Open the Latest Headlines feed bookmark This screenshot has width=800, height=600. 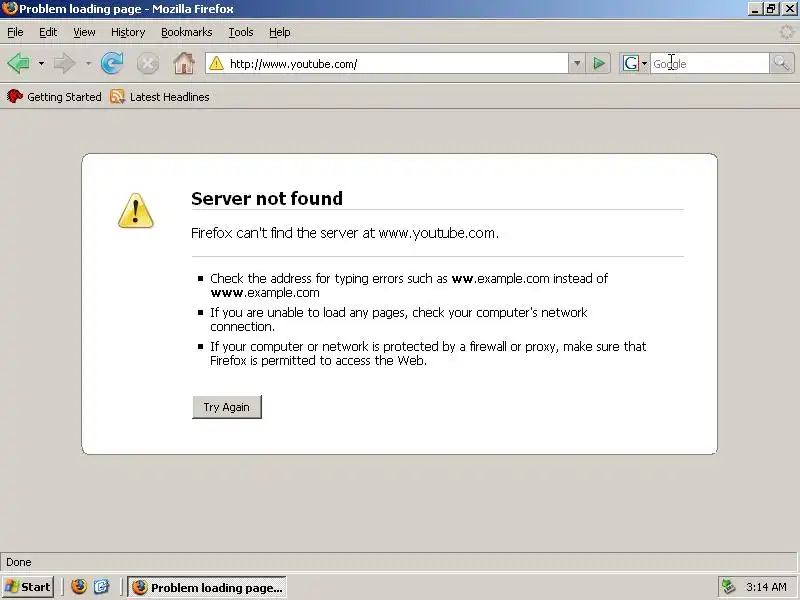click(160, 96)
